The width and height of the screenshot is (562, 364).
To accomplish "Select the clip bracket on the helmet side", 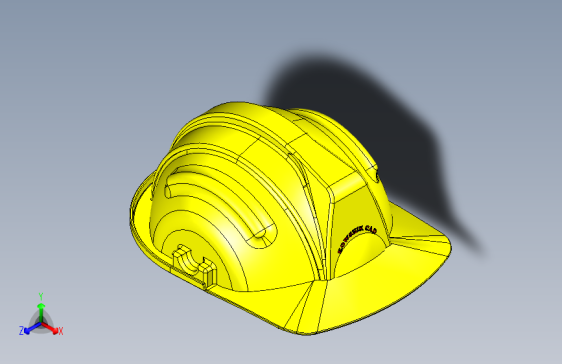I will click(x=195, y=267).
